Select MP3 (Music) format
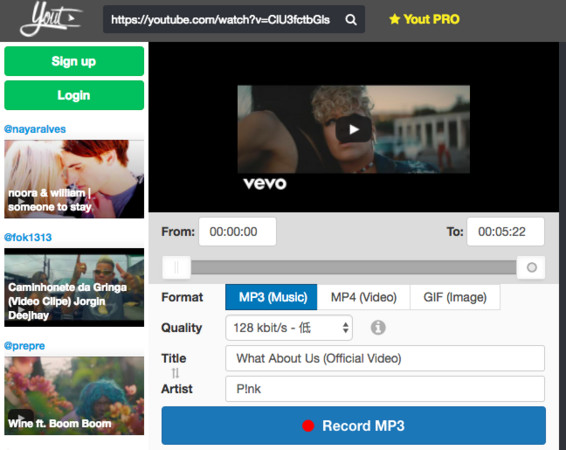 click(271, 297)
